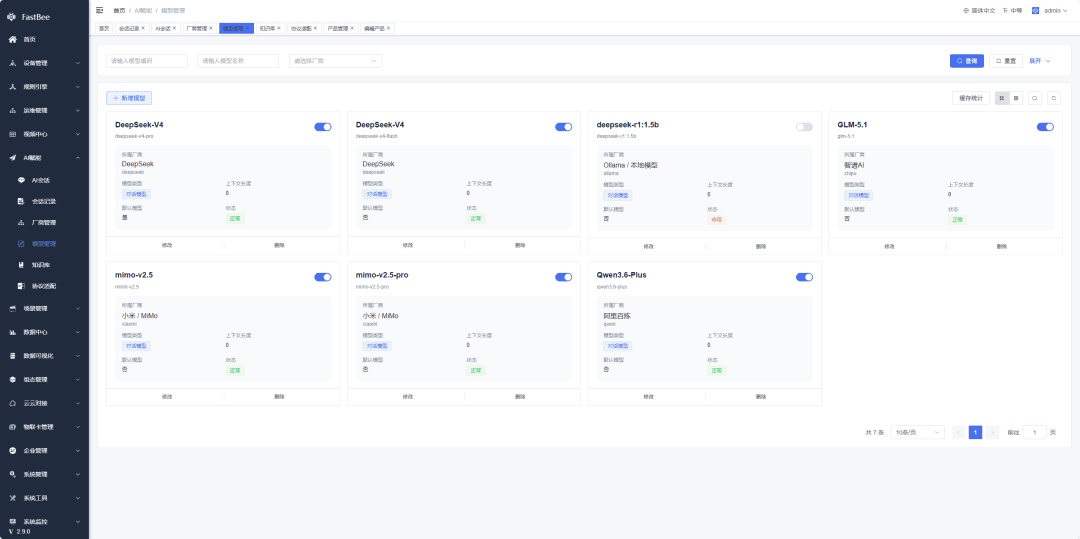Select page 1 in pagination
Image resolution: width=1080 pixels, height=539 pixels.
click(x=975, y=432)
